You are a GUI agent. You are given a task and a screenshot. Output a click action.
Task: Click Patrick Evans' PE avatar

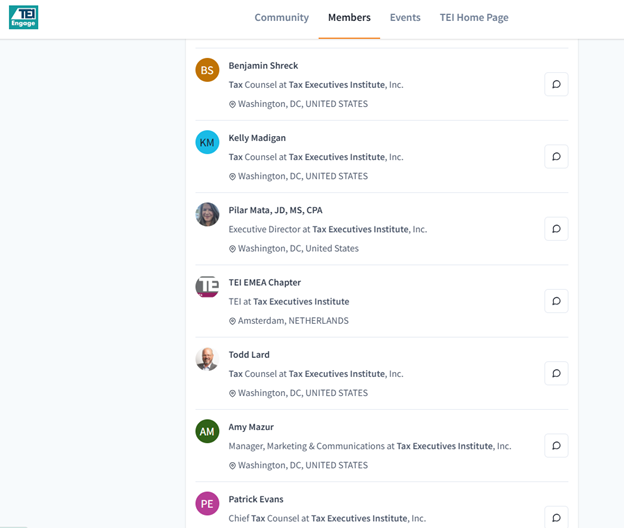(x=207, y=504)
